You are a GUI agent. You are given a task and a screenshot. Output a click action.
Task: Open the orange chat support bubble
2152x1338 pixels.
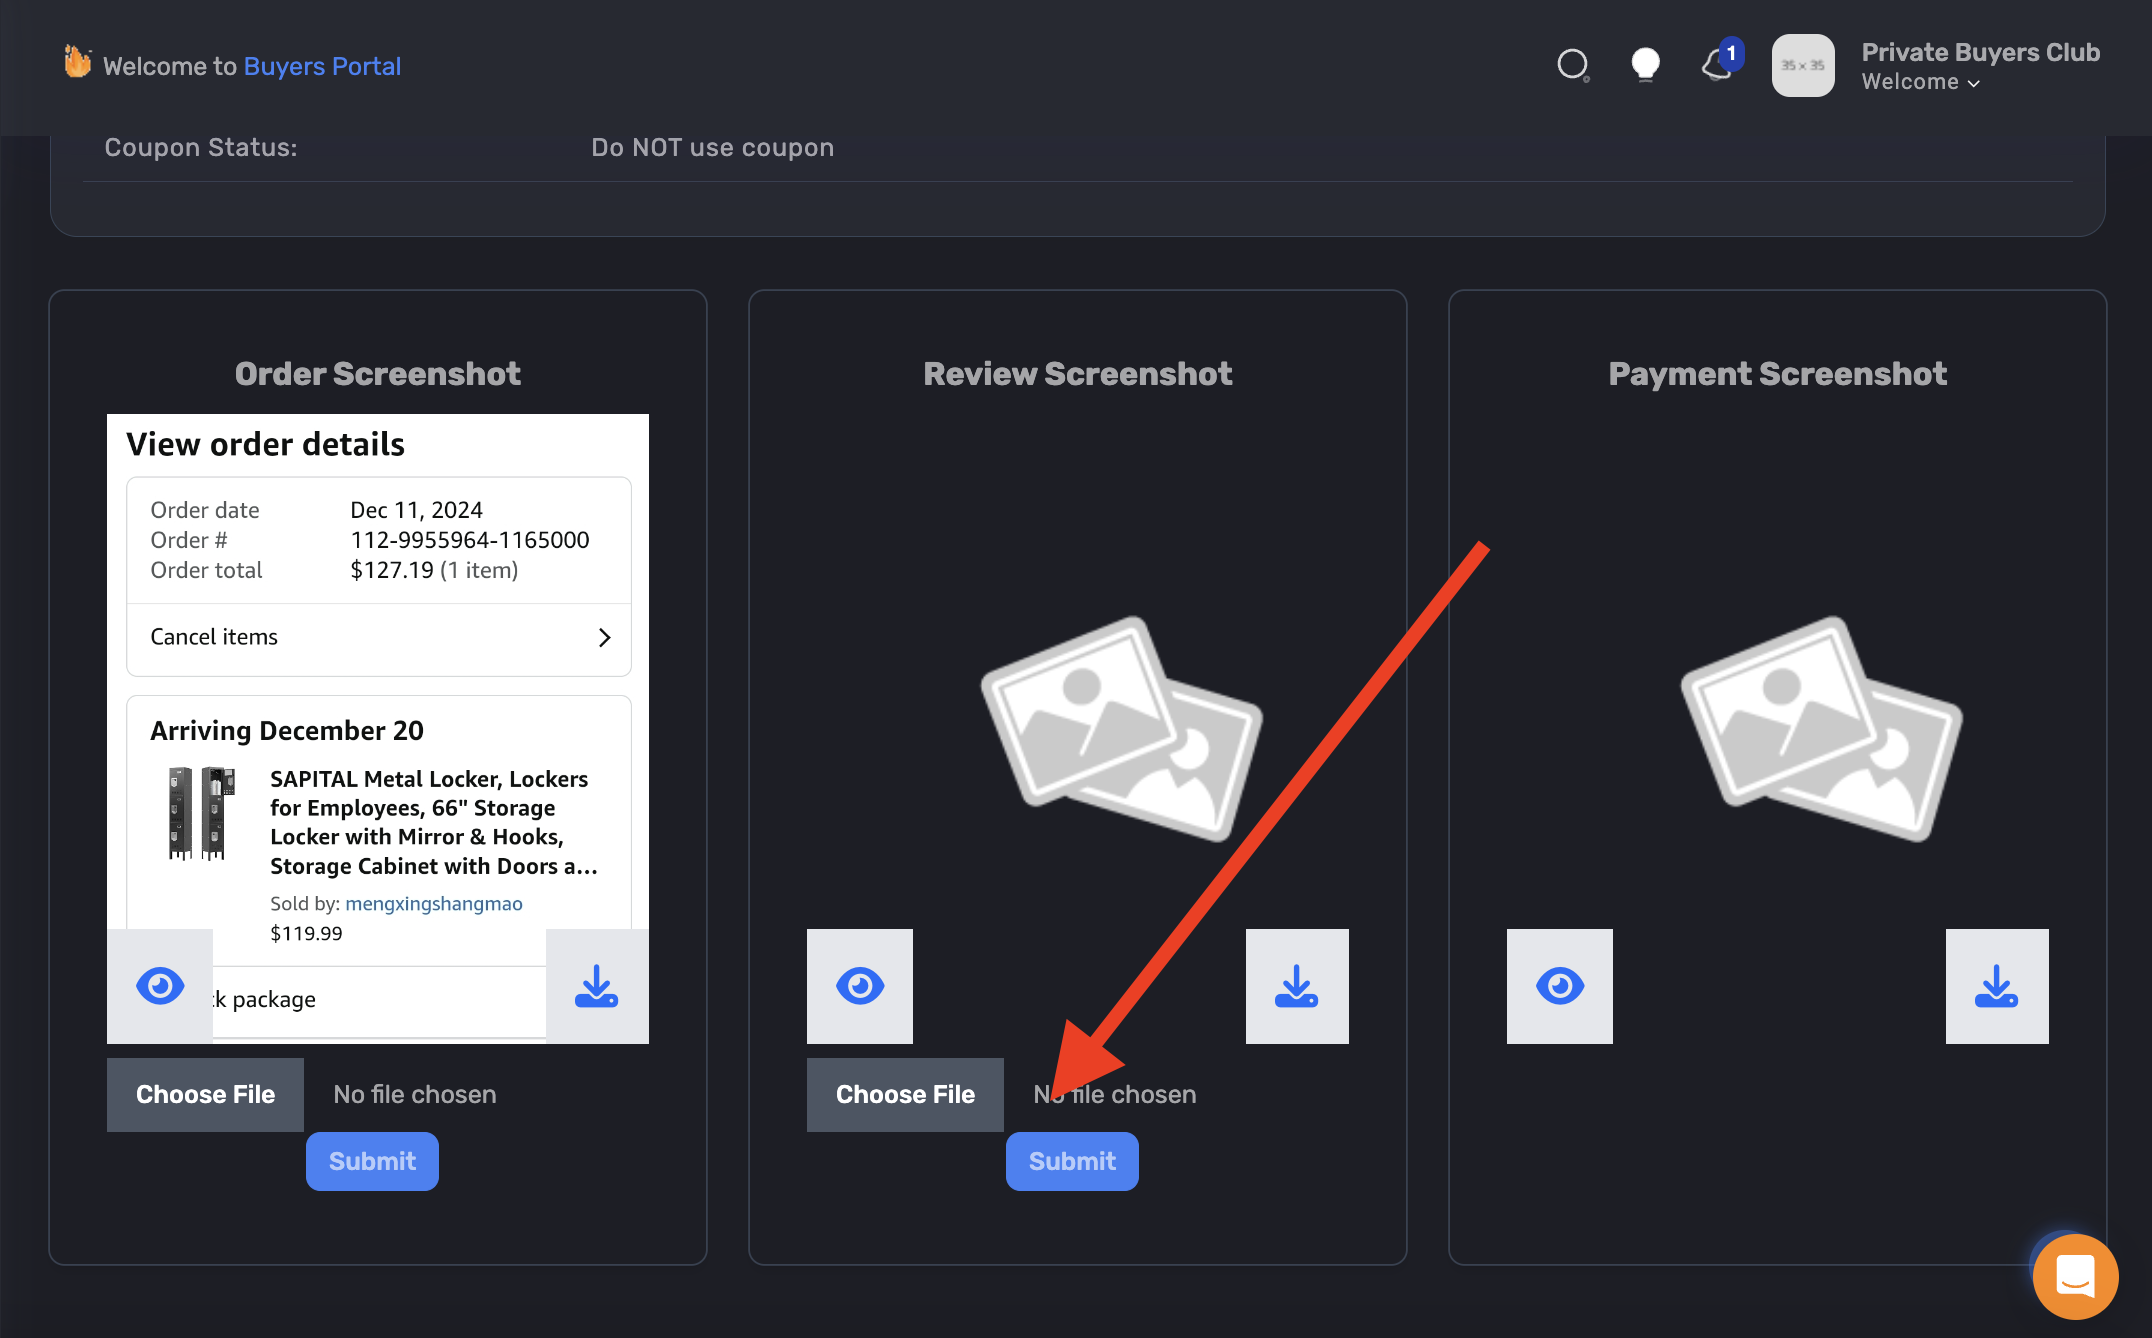pos(2075,1276)
